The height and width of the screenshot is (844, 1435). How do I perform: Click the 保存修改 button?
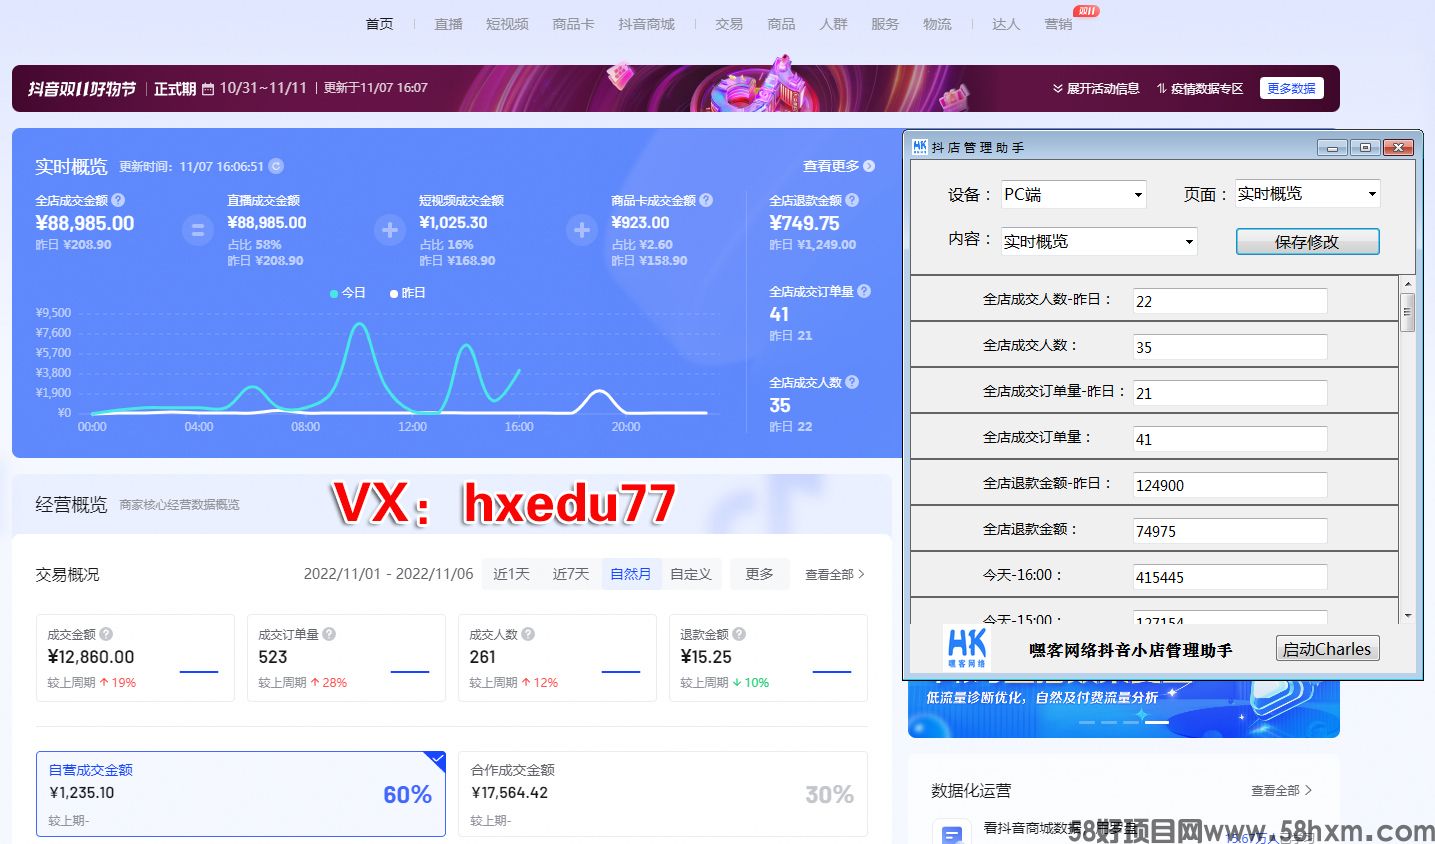tap(1307, 242)
